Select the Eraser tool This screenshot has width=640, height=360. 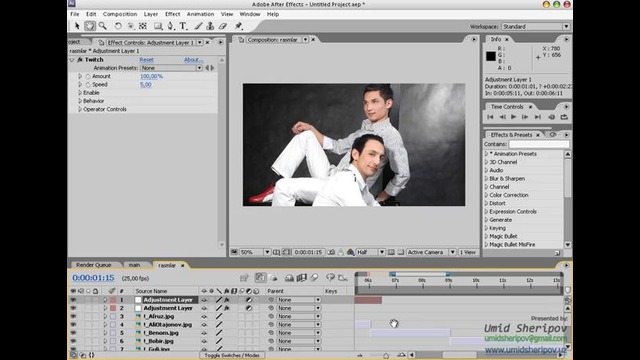point(223,26)
